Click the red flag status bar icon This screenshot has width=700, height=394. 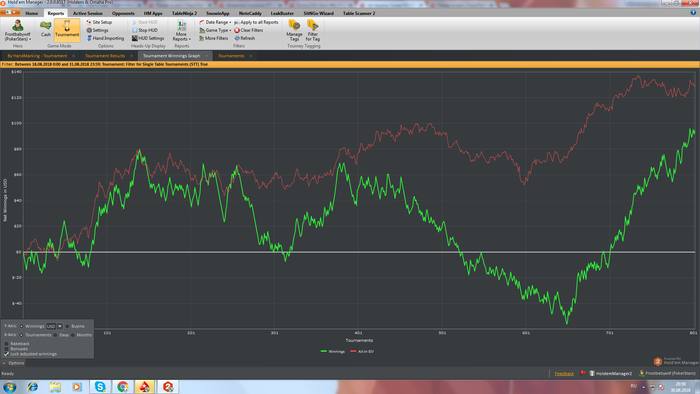pyautogui.click(x=583, y=373)
